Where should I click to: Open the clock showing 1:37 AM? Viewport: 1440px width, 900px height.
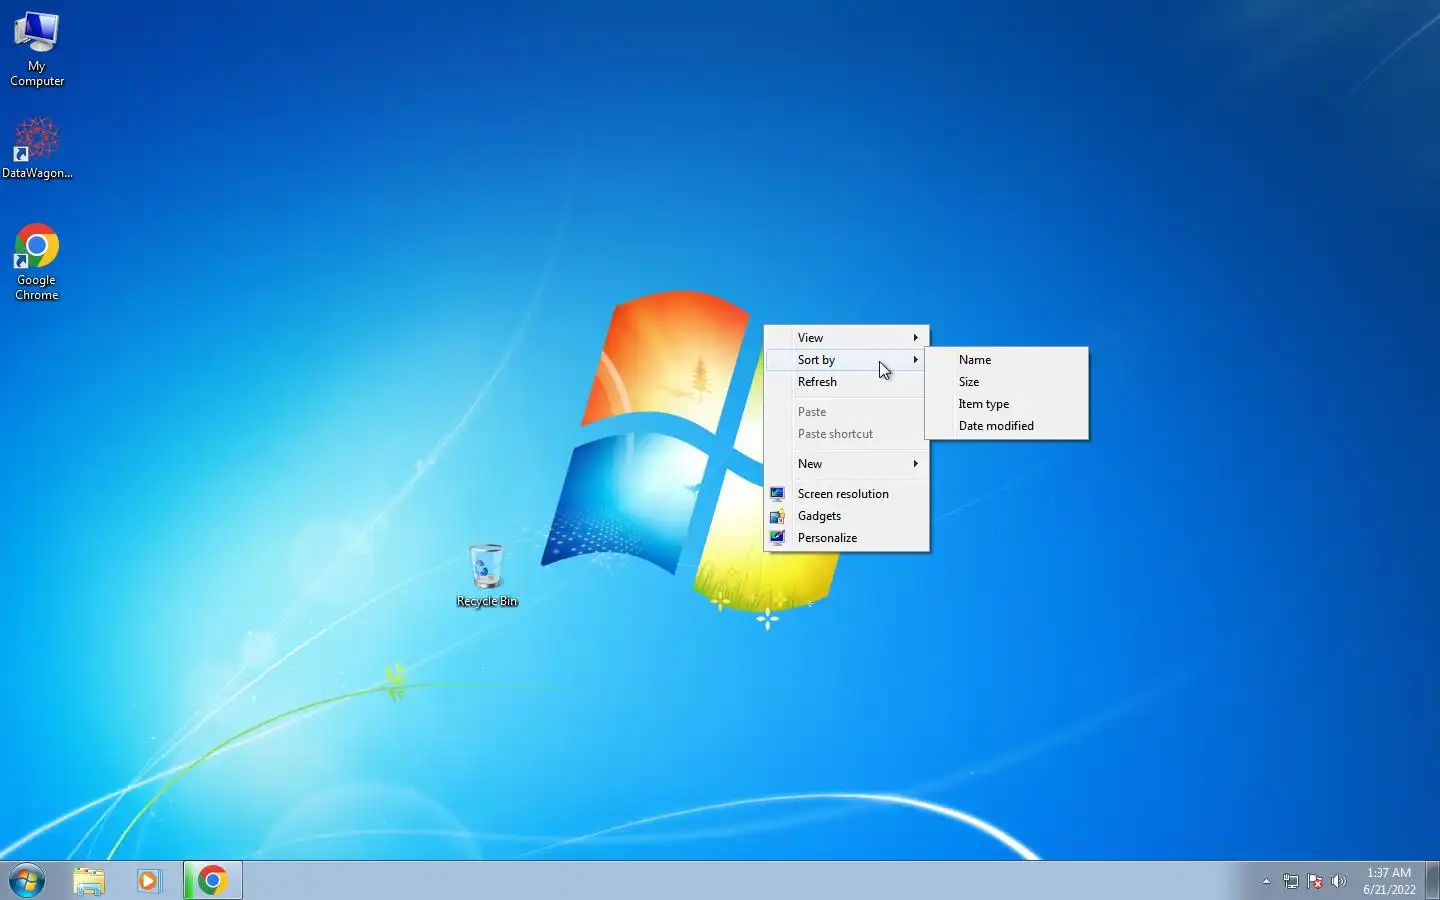point(1389,881)
